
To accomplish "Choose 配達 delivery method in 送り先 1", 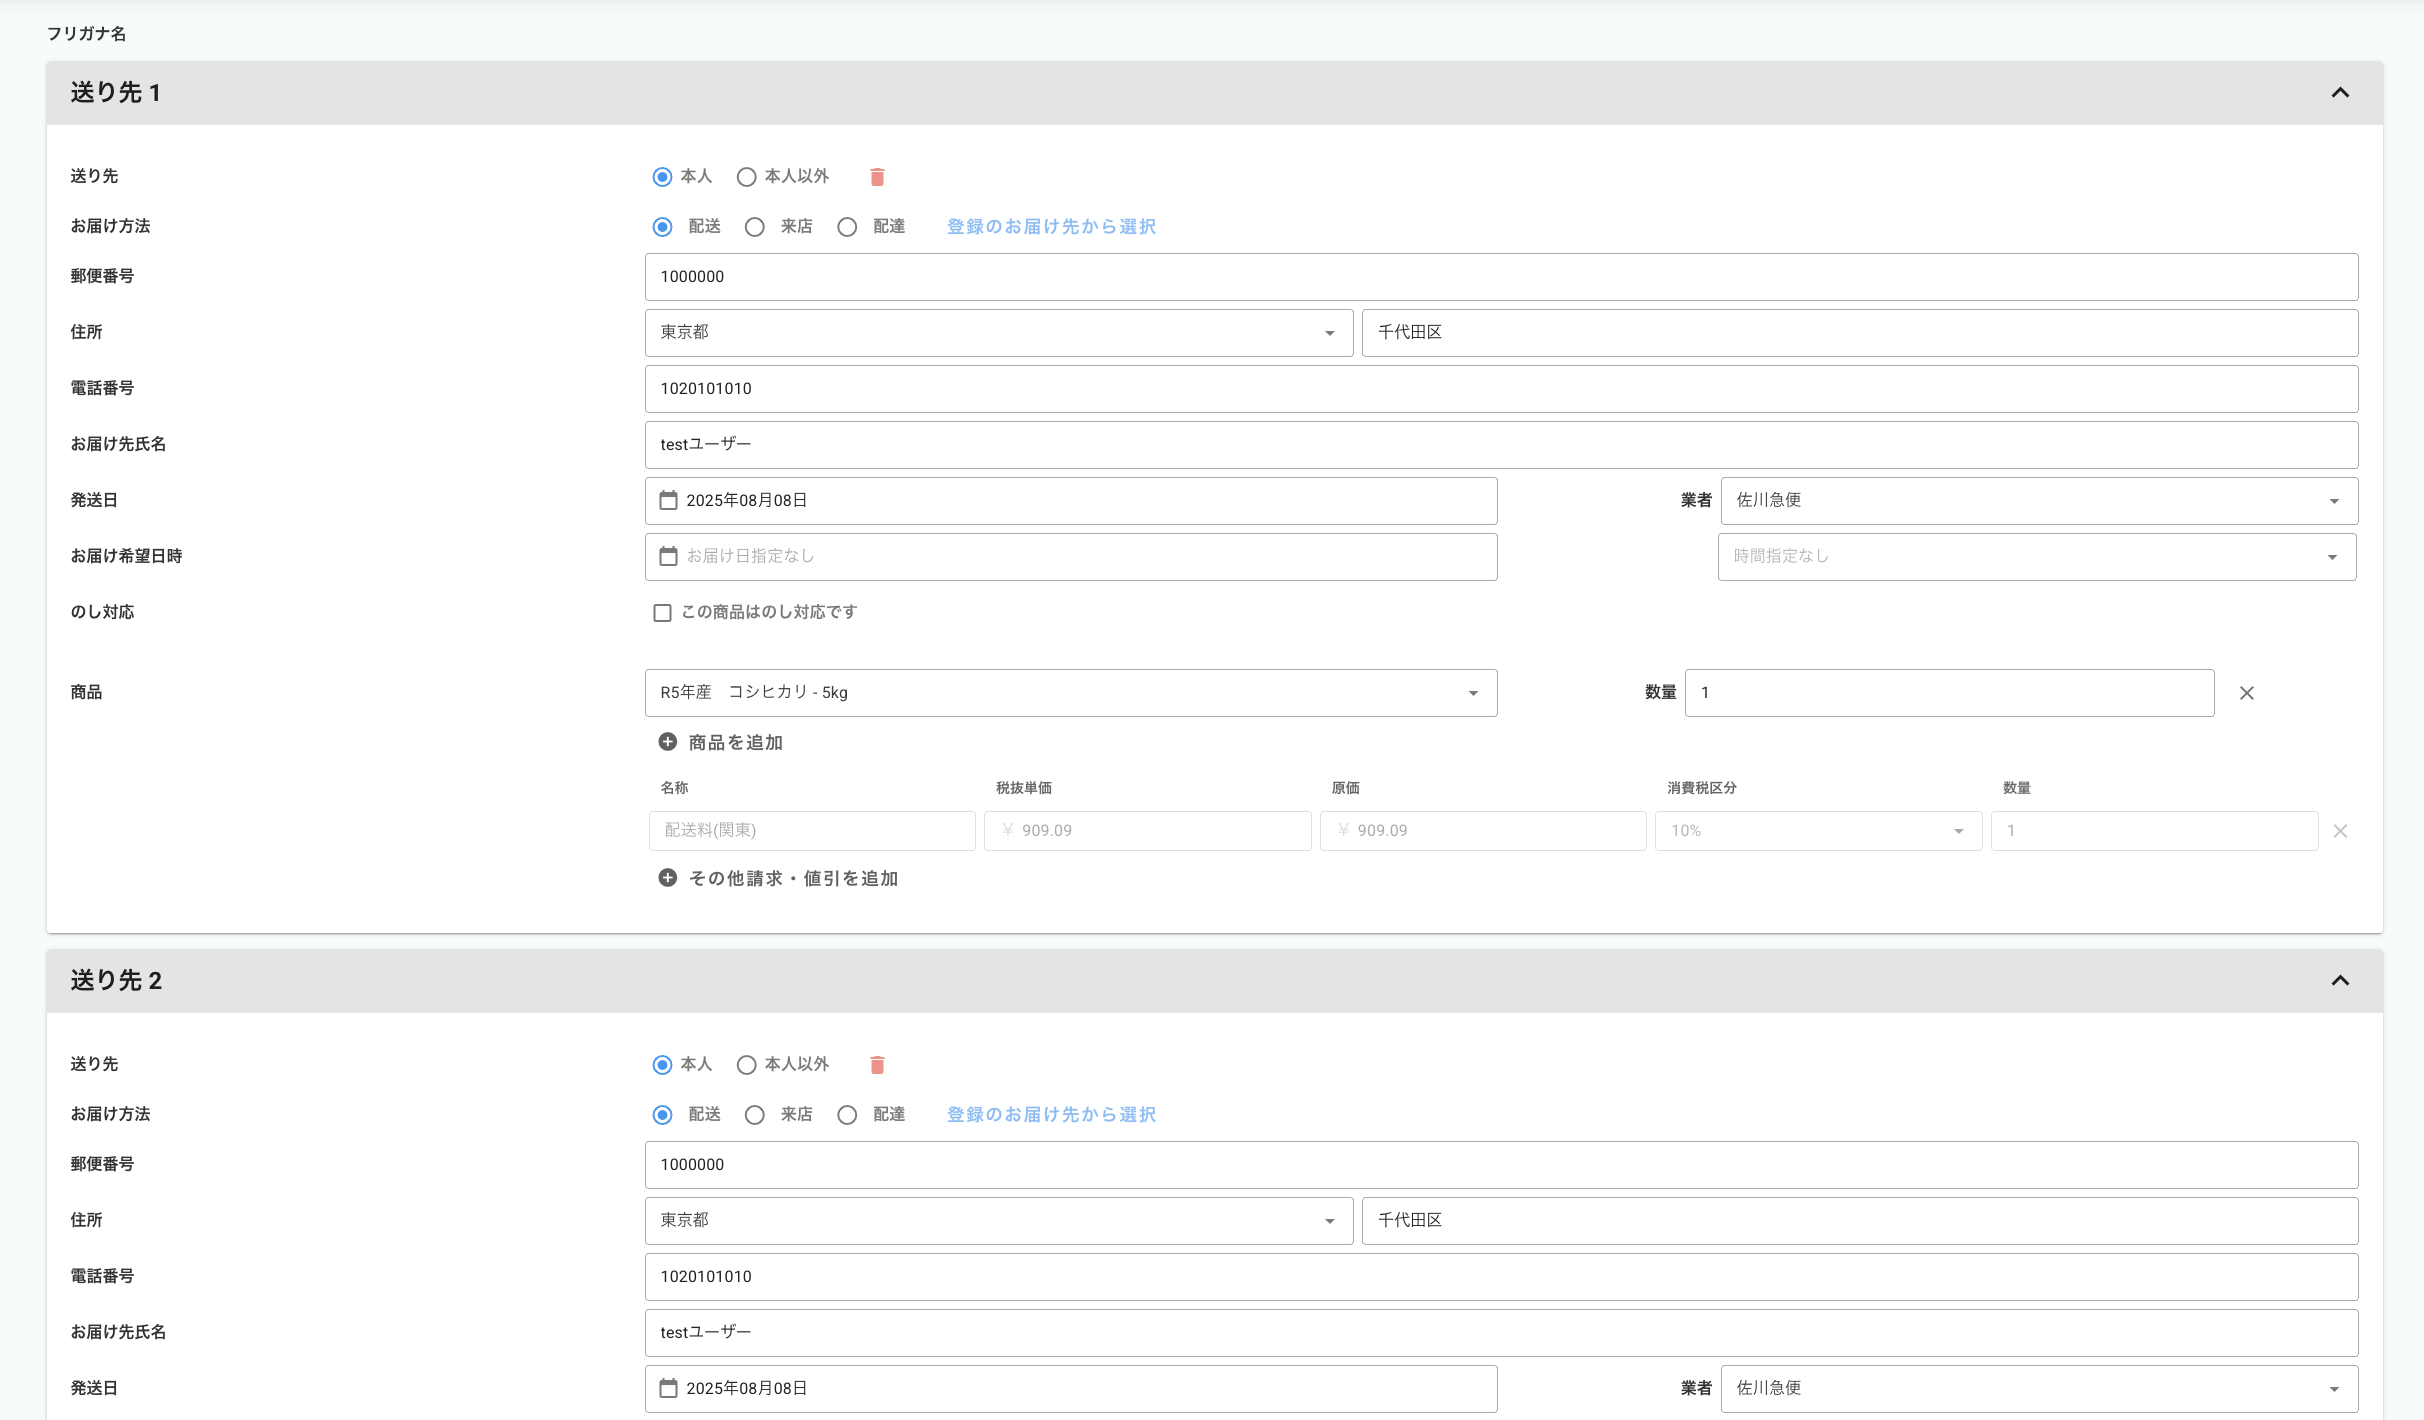I will tap(847, 227).
